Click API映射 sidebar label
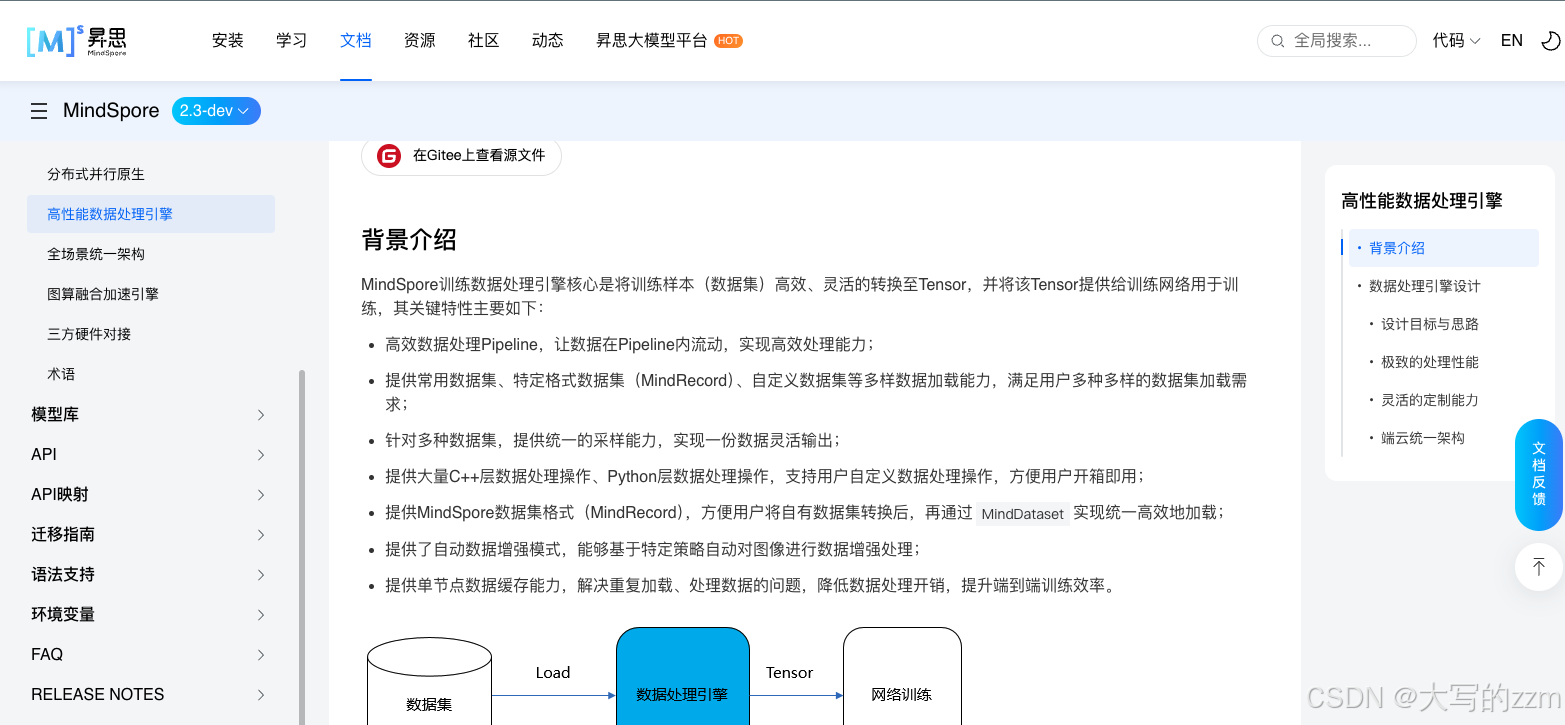The image size is (1565, 725). [60, 495]
